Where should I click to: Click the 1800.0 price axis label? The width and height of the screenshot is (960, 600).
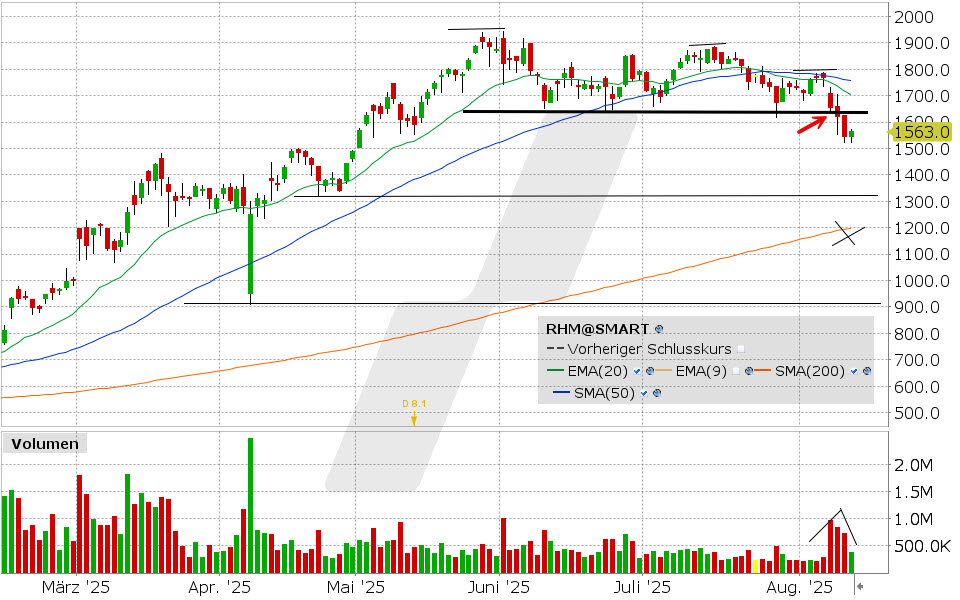tap(921, 70)
